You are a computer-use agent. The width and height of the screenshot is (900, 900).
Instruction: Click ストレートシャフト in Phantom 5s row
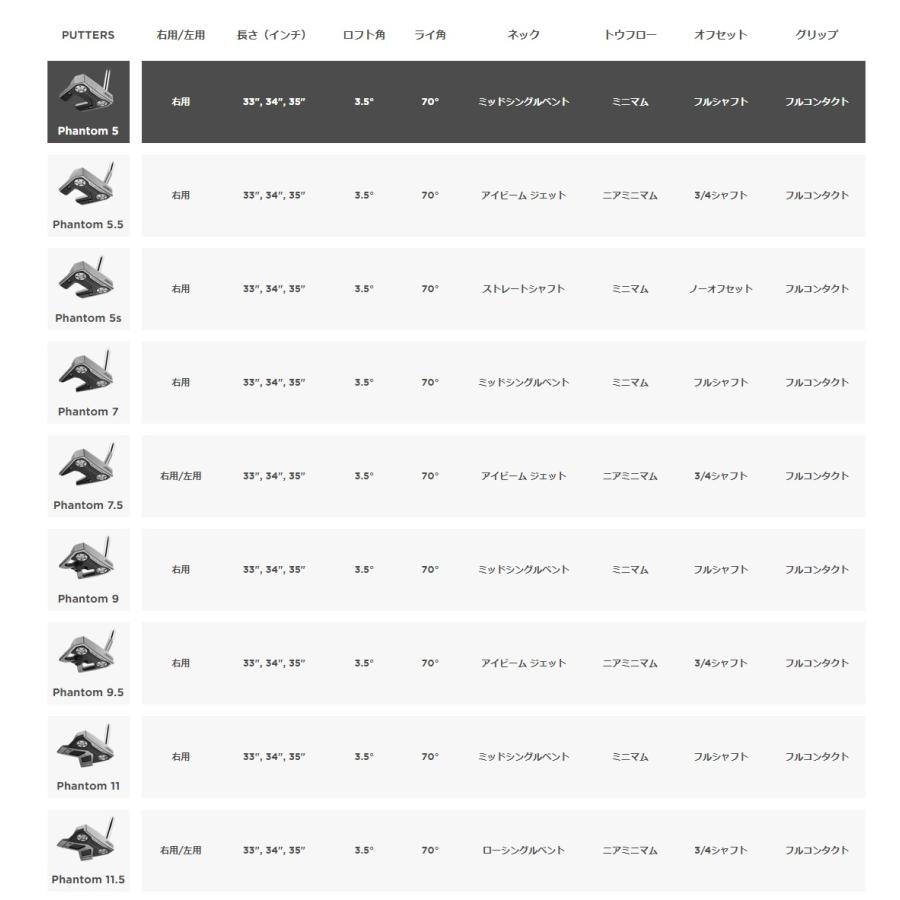pos(523,289)
